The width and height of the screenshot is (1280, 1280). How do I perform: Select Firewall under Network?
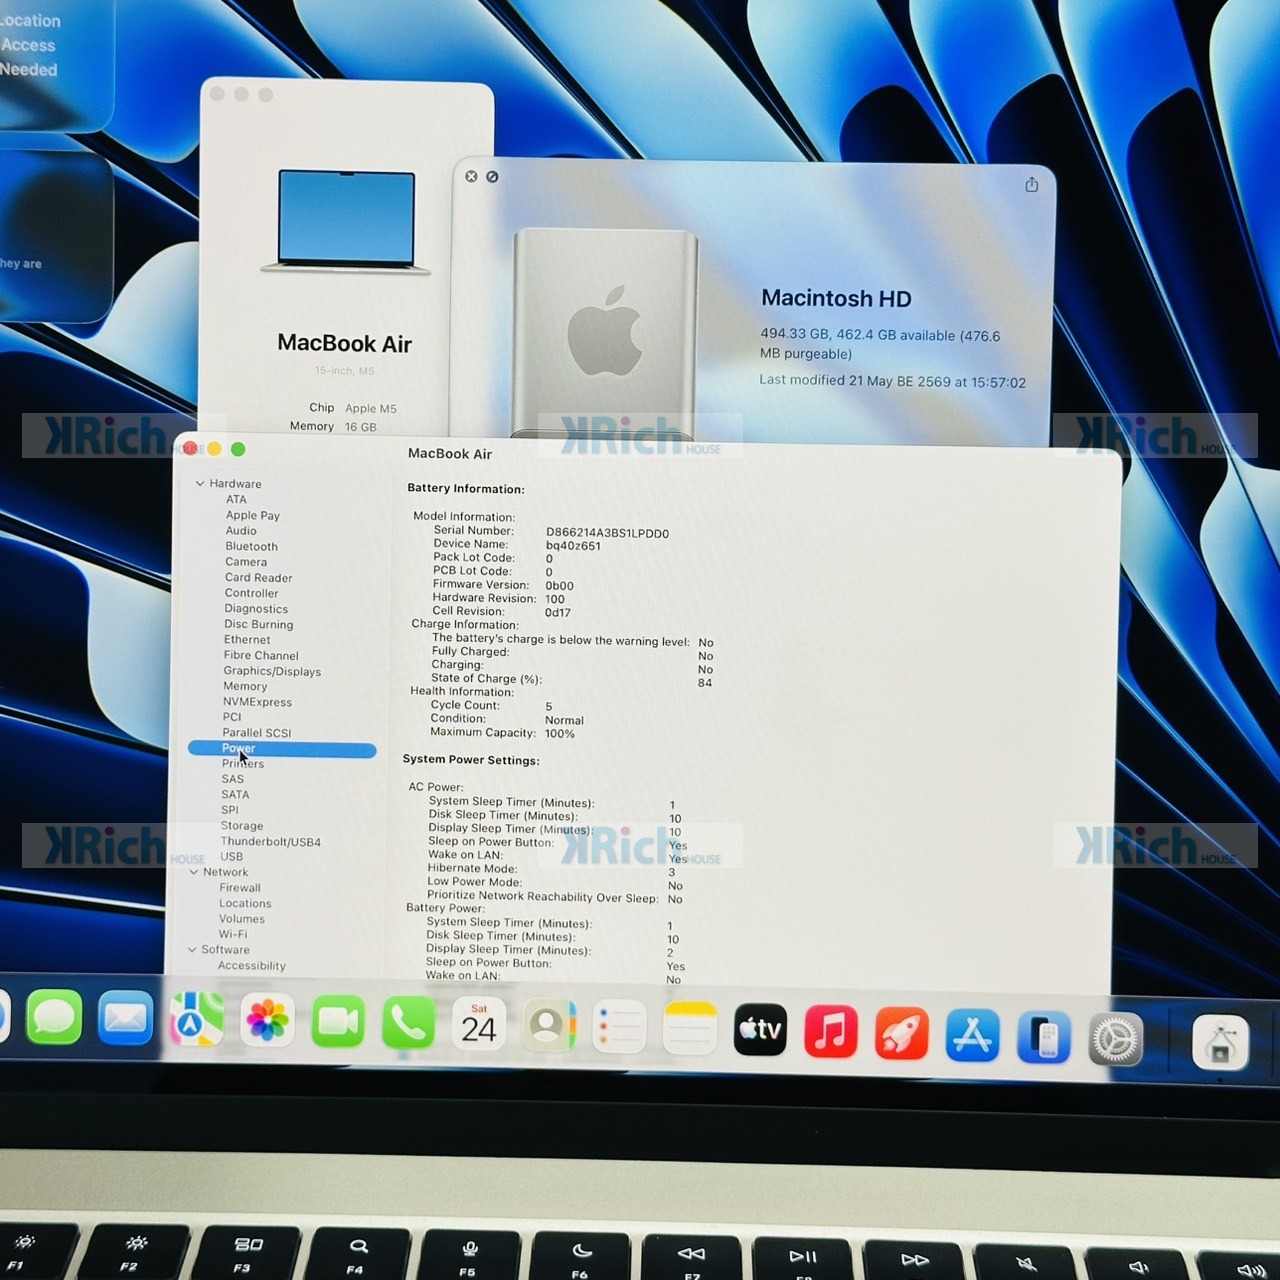240,888
